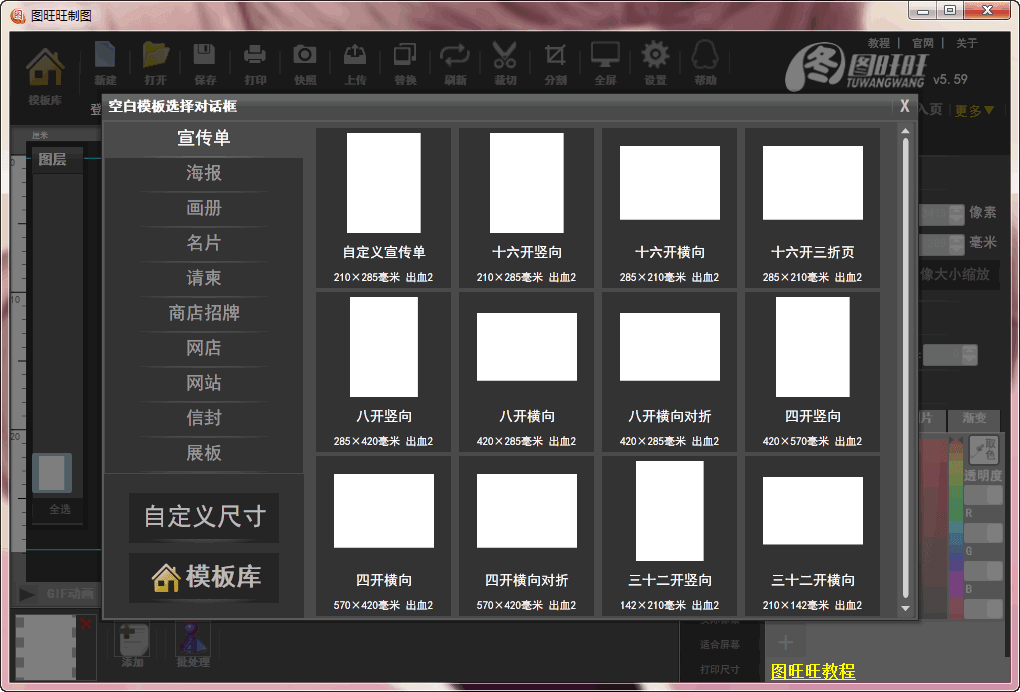Click the 新建 (New) toolbar icon
Image resolution: width=1020 pixels, height=692 pixels.
[x=105, y=60]
